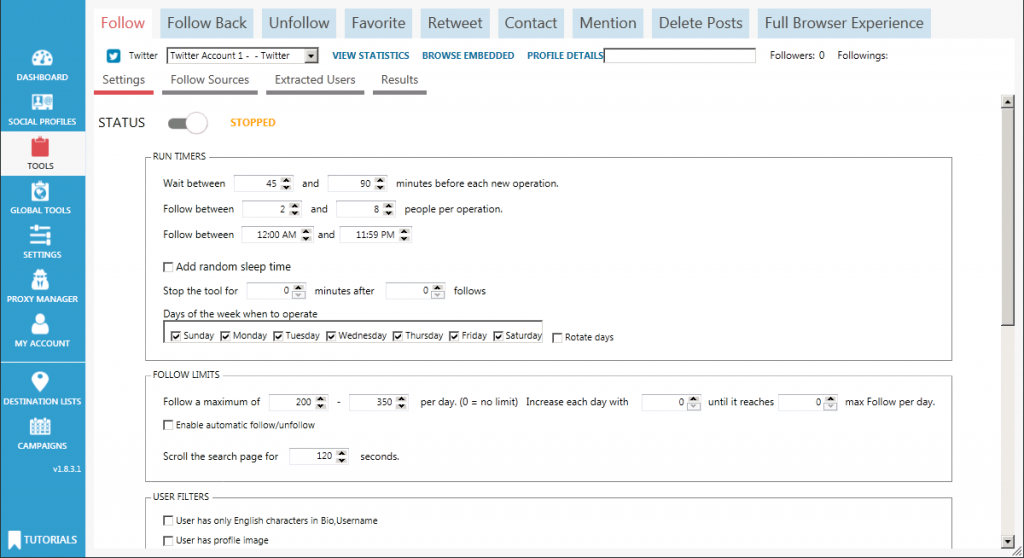Click the PROFILE DETAILS link

tap(565, 56)
